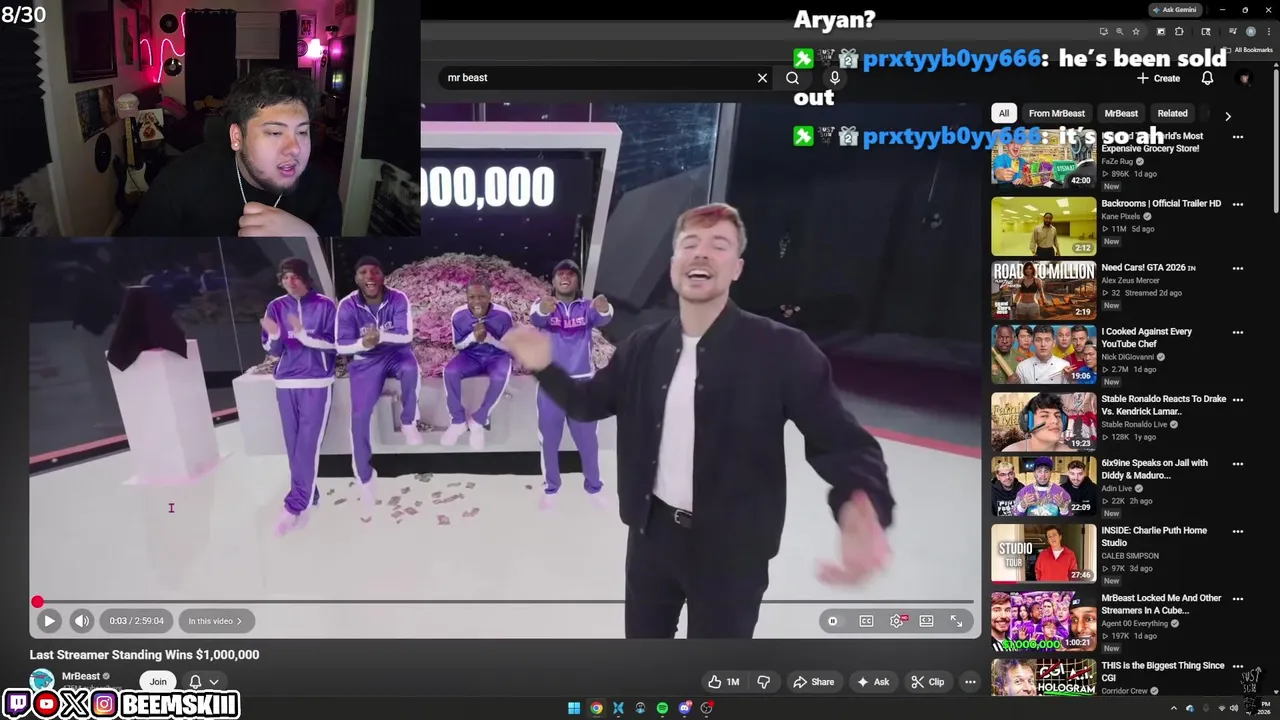Open Chrome media controls icon
The width and height of the screenshot is (1280, 720).
(x=1233, y=31)
